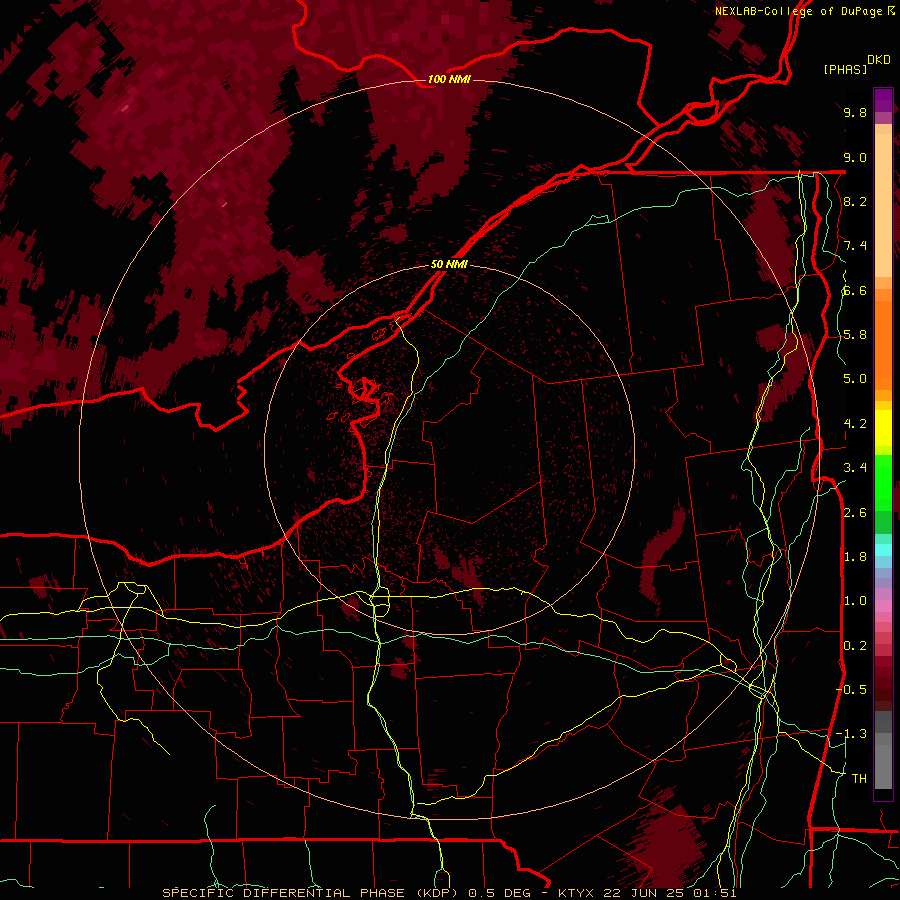Click the 5.0 legend value
This screenshot has height=900, width=900.
coord(855,379)
